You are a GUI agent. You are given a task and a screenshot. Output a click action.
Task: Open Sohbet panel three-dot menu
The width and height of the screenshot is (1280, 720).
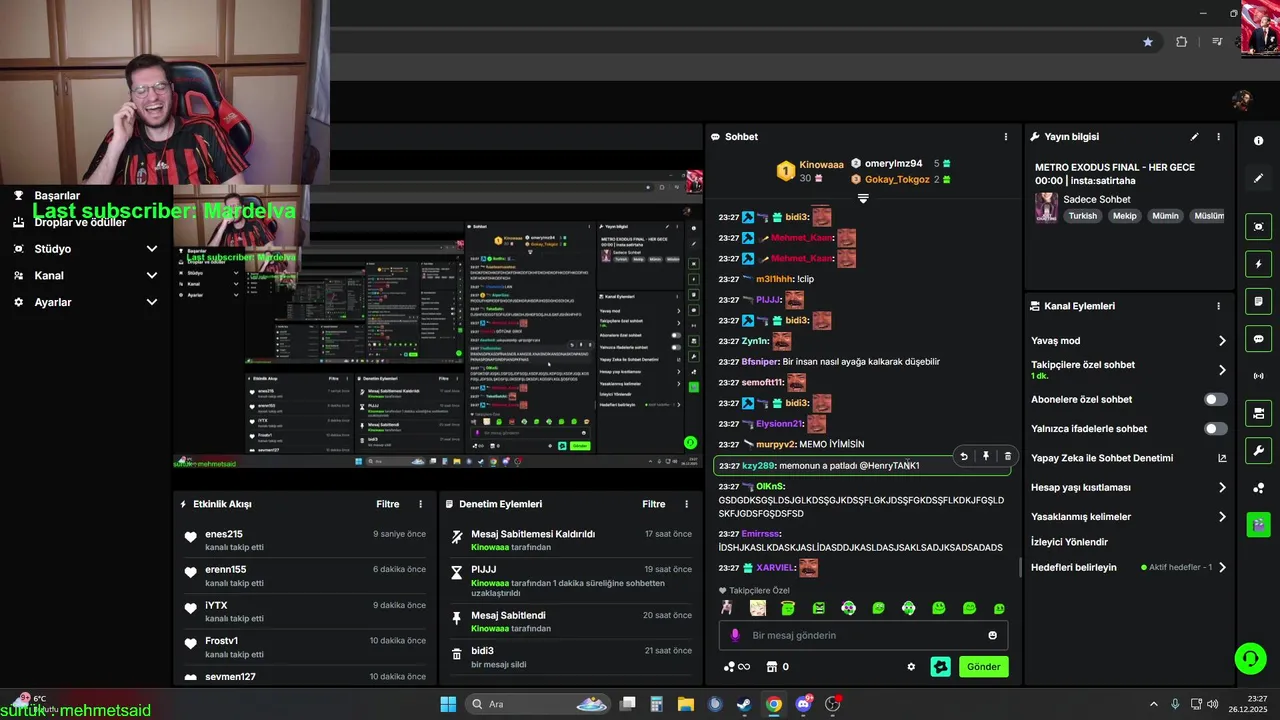(x=1006, y=137)
